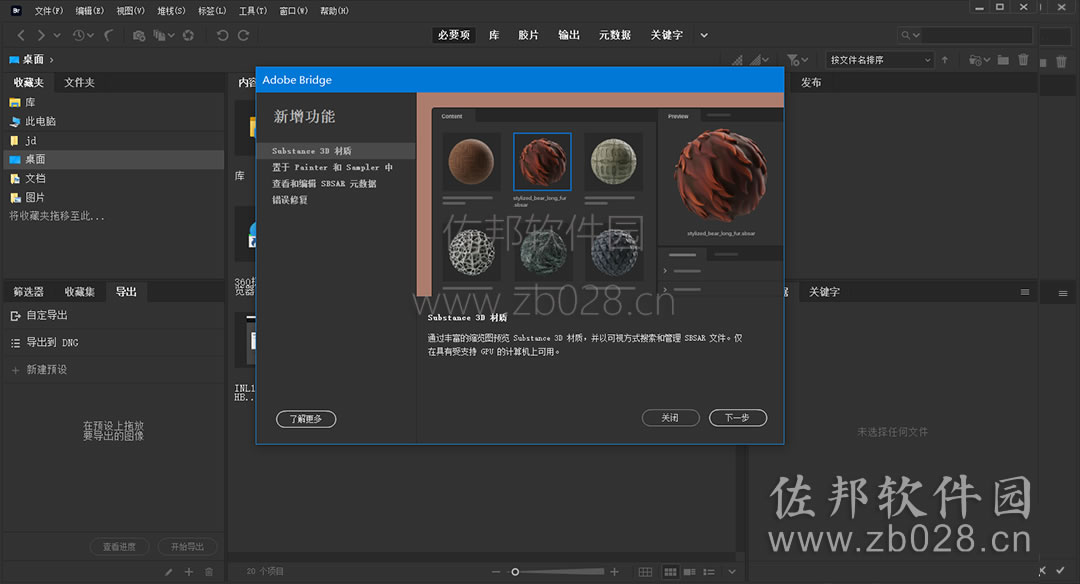Click the edit preset pencil icon
The image size is (1080, 584).
(169, 572)
